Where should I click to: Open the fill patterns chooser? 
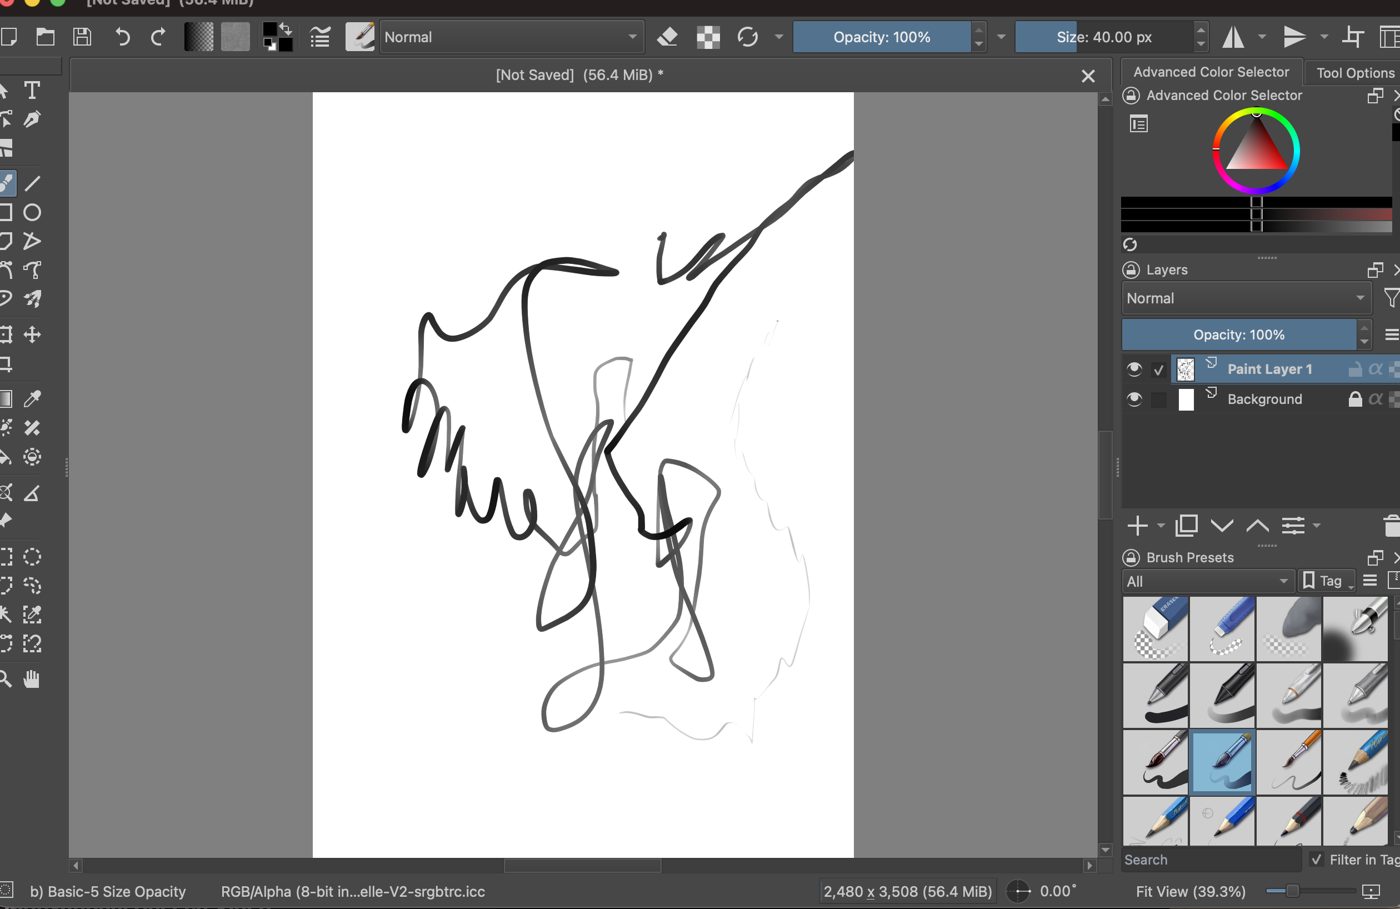[x=235, y=37]
